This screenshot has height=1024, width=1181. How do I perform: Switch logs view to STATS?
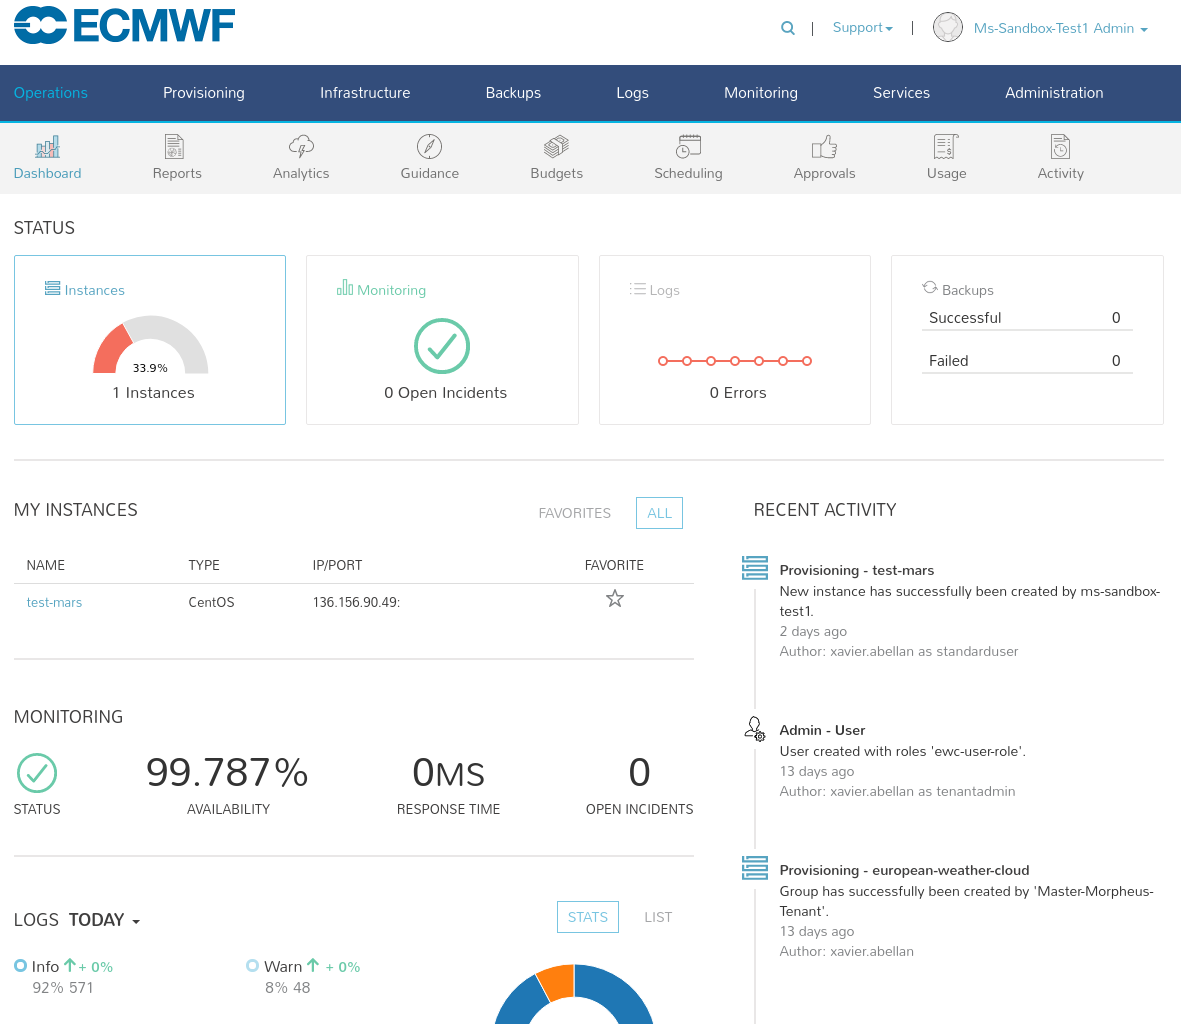[587, 917]
